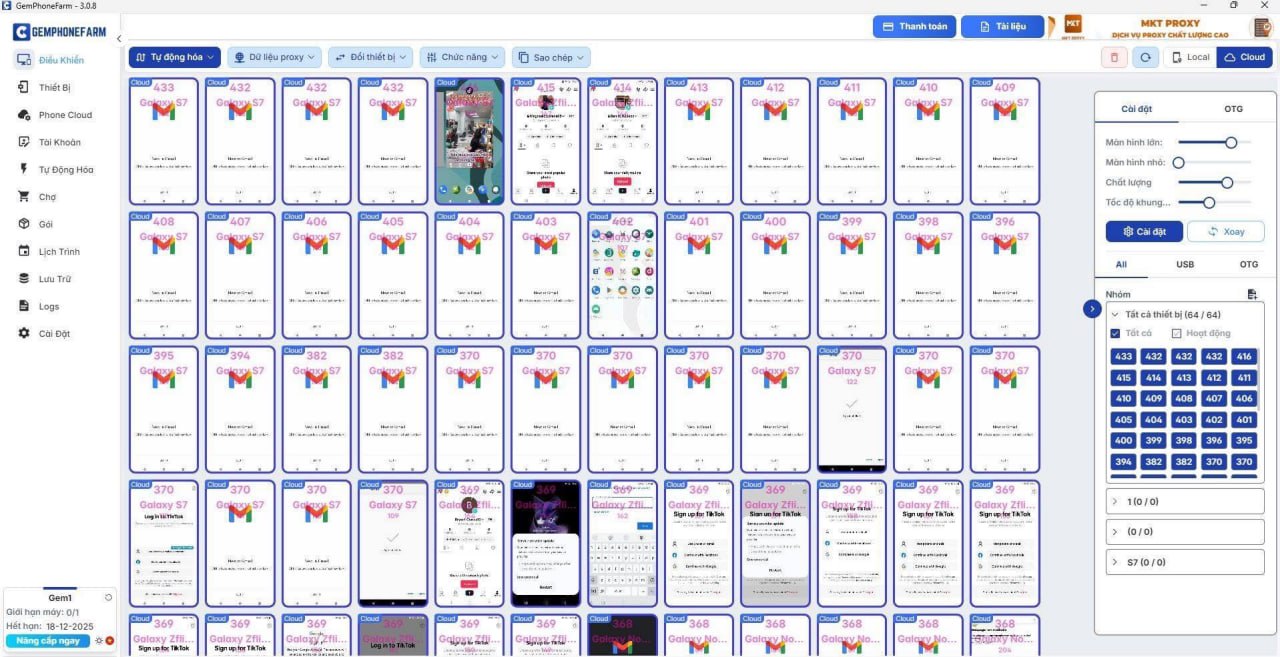The width and height of the screenshot is (1280, 657).
Task: Toggle device chip 400 in list
Action: [x=1123, y=441]
